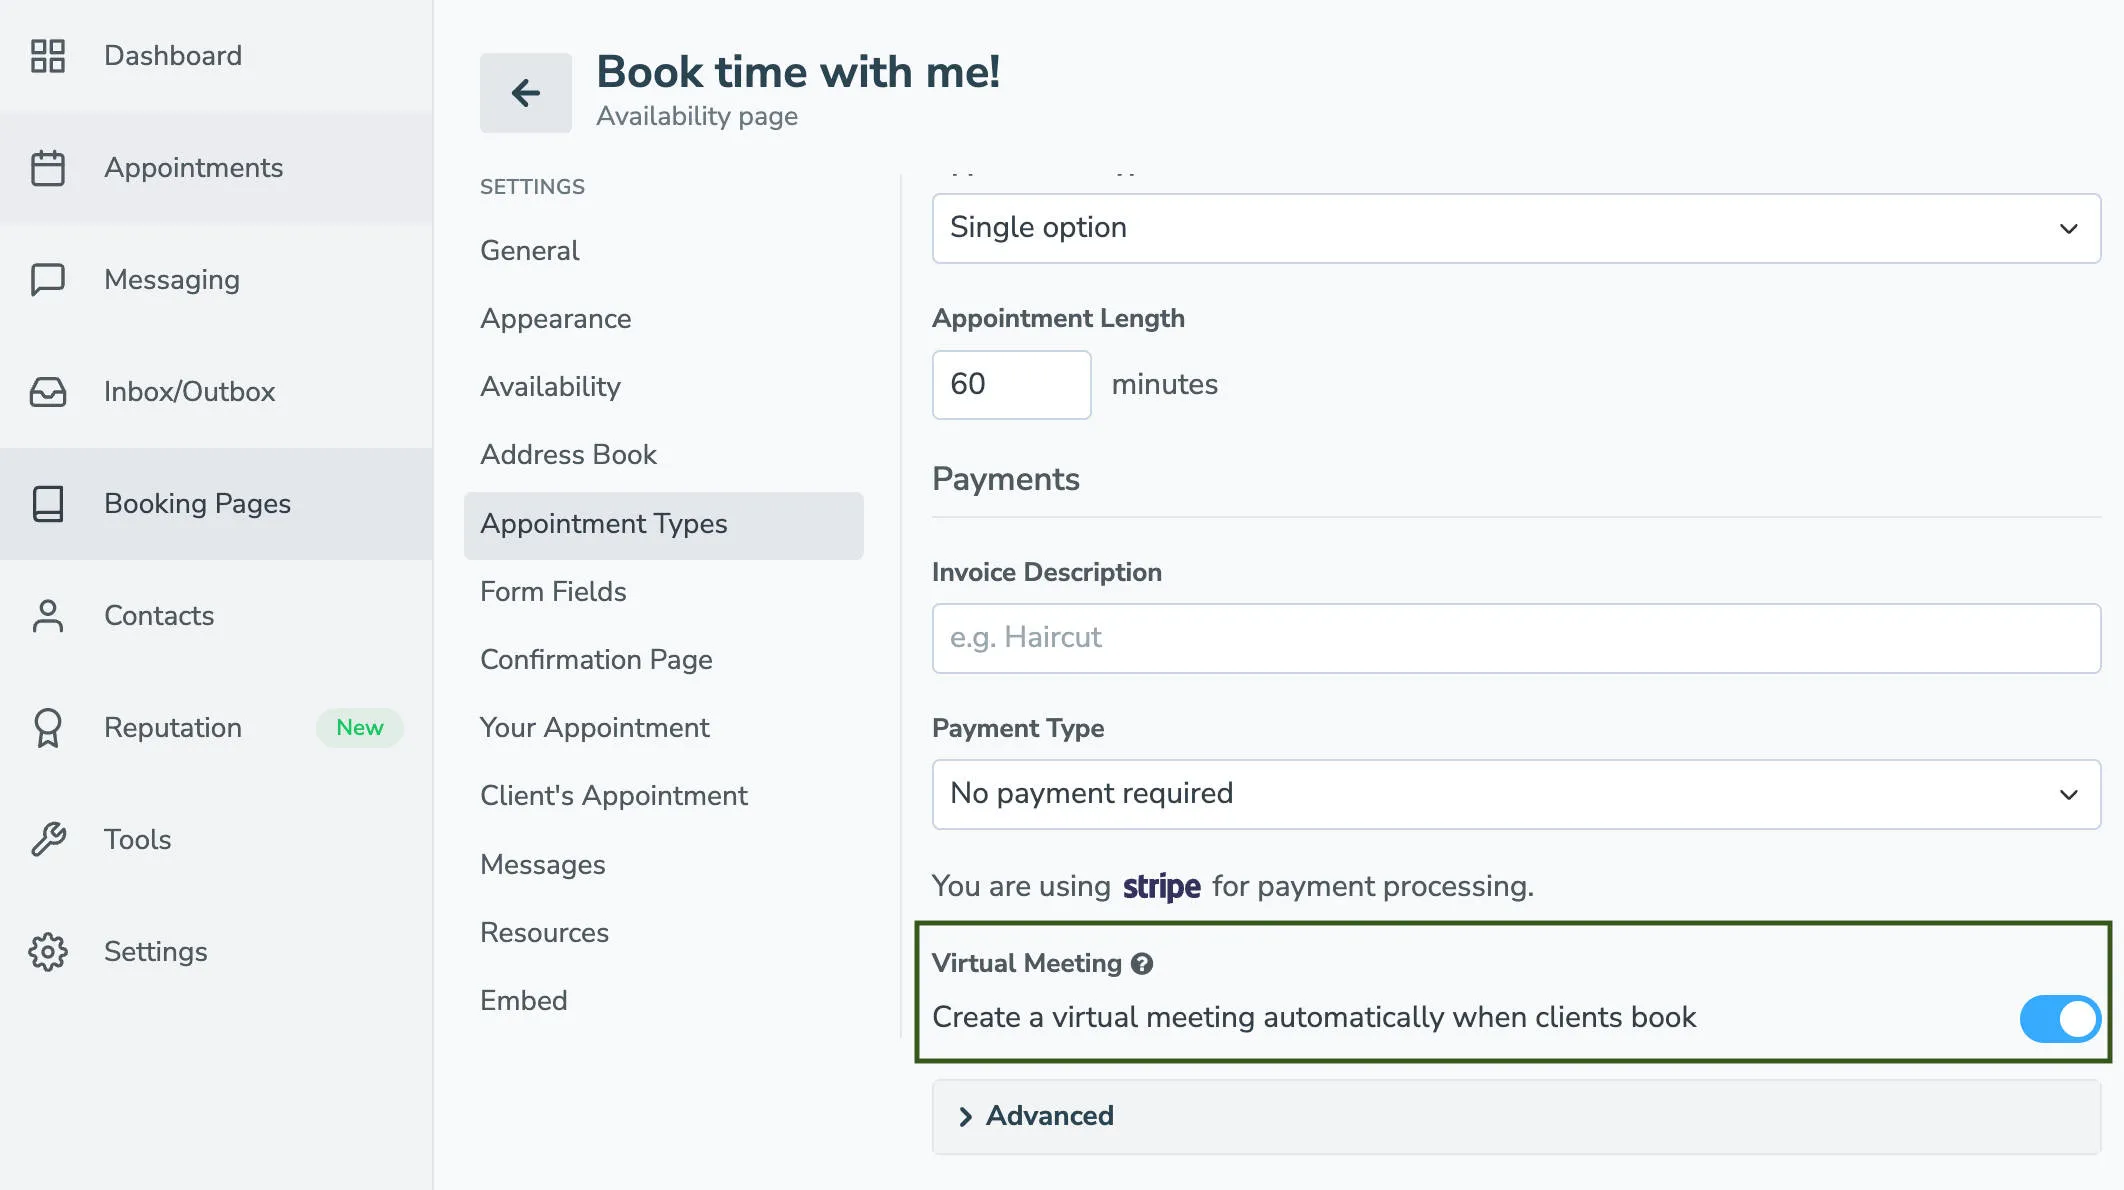The image size is (2124, 1190).
Task: Select the Appointment Length minutes box
Action: tap(1011, 385)
